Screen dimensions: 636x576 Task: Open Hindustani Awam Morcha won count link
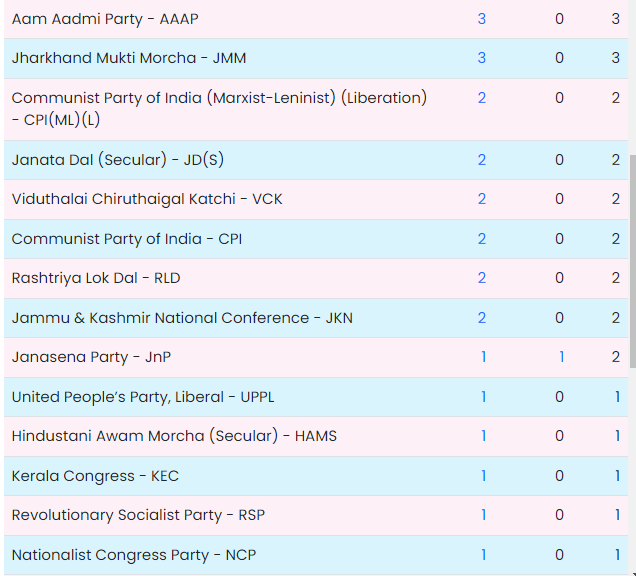483,436
